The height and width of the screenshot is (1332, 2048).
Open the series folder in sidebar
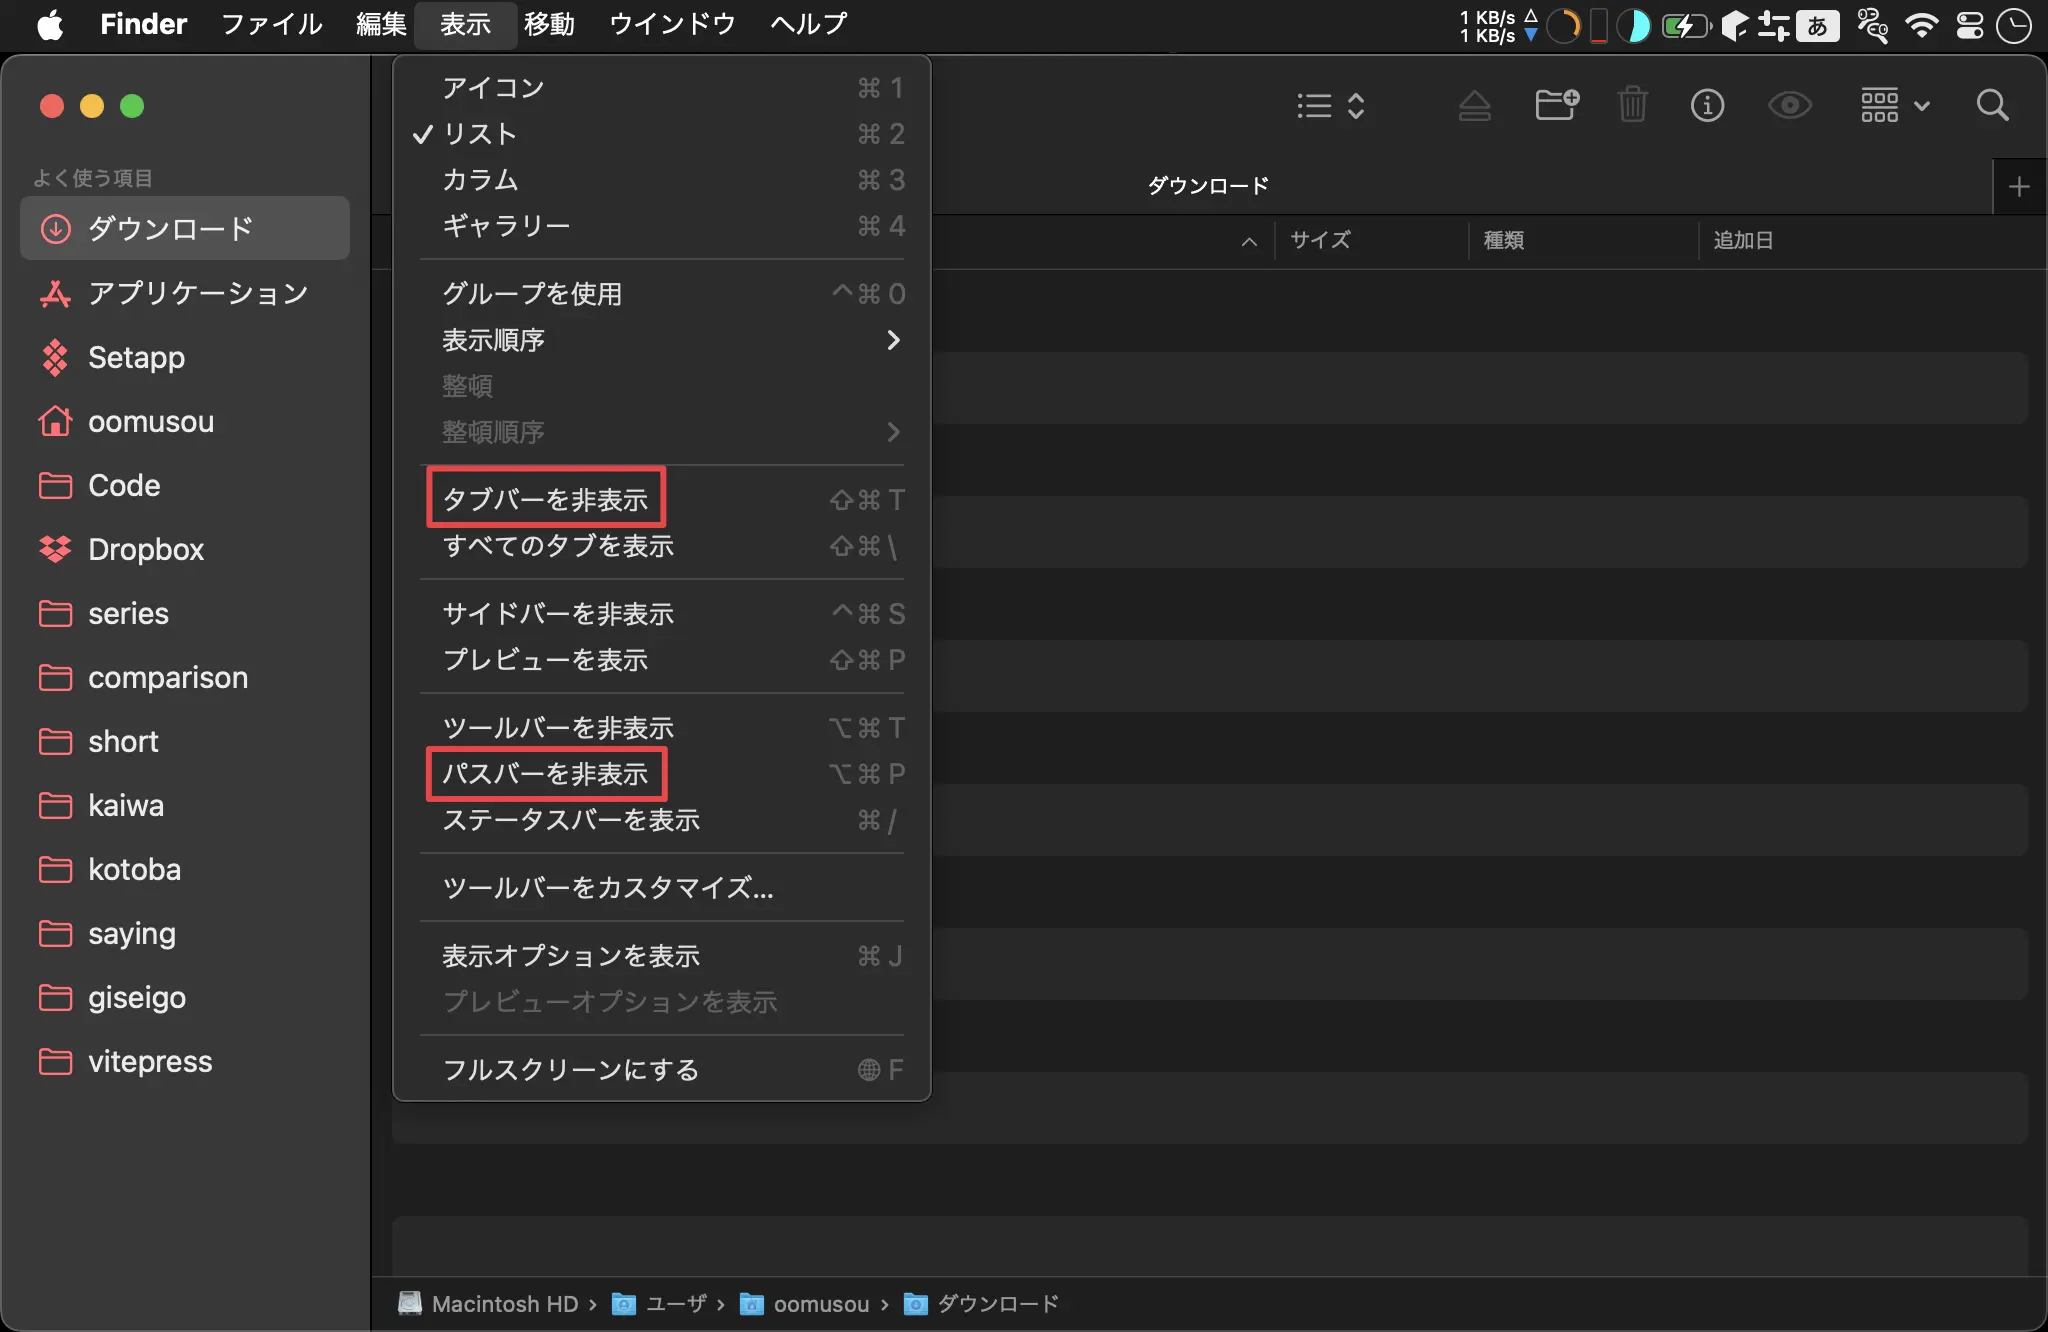185,613
